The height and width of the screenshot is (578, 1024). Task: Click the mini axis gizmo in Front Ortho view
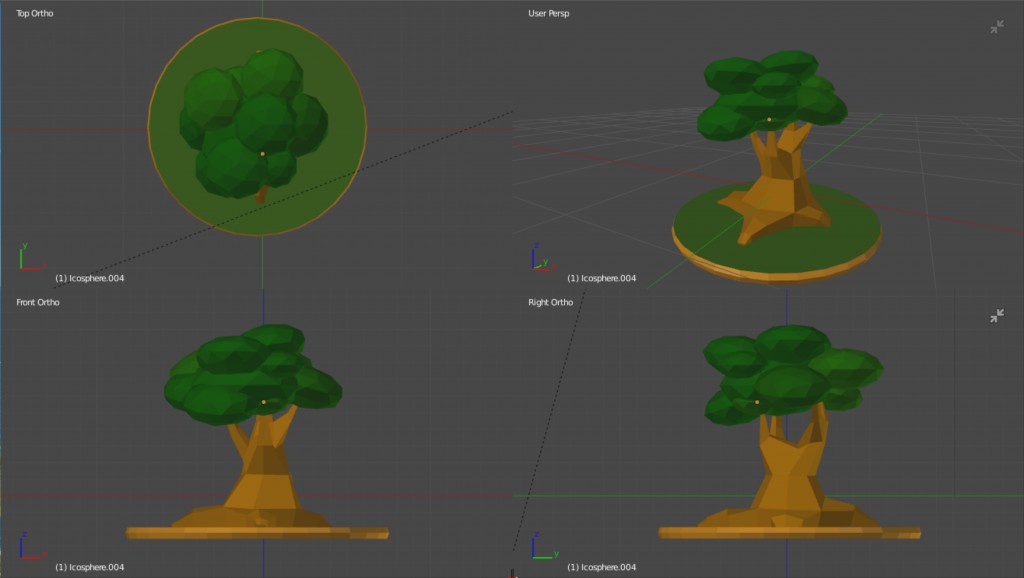pos(22,553)
